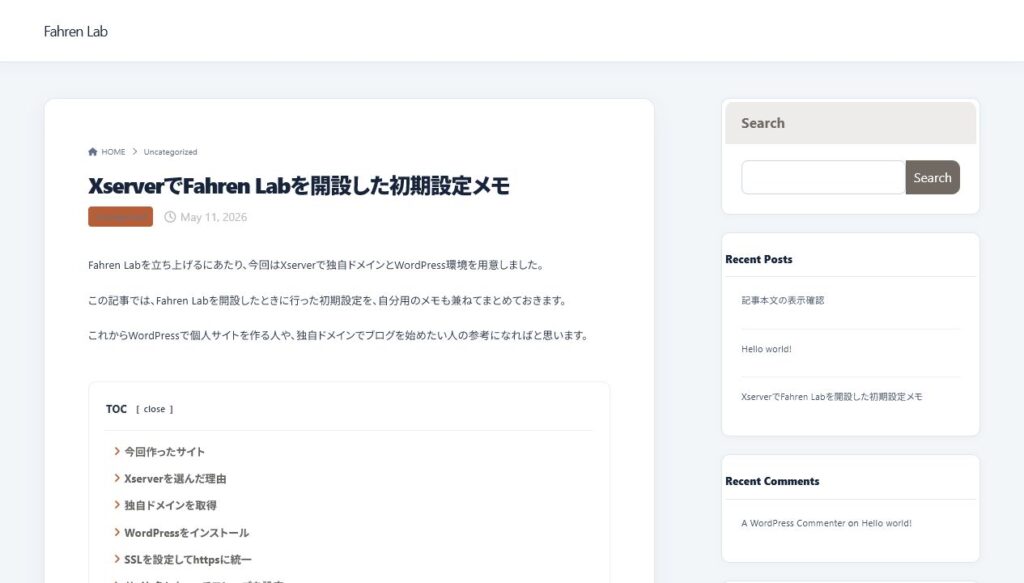
Task: Open Uncategorized breadcrumb link
Action: [170, 151]
